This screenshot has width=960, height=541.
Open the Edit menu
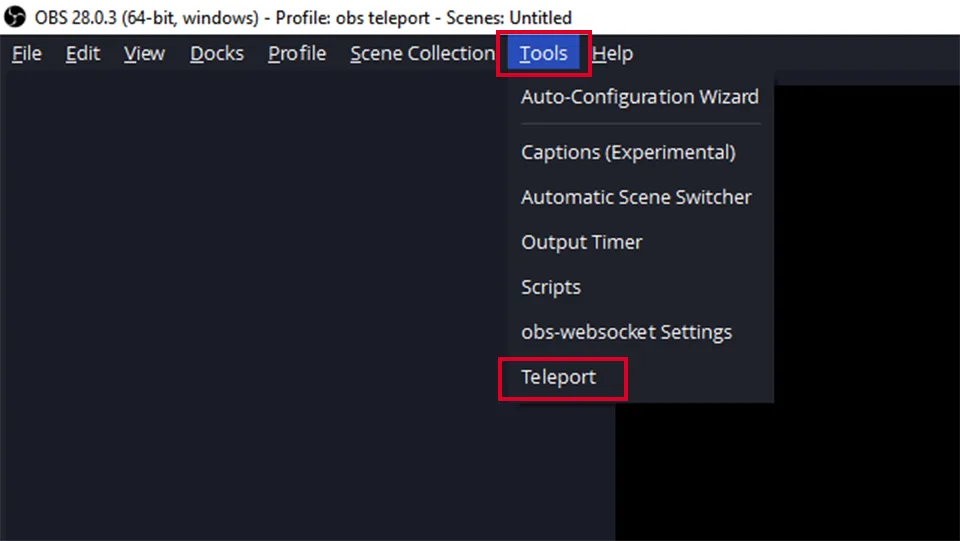[x=83, y=54]
